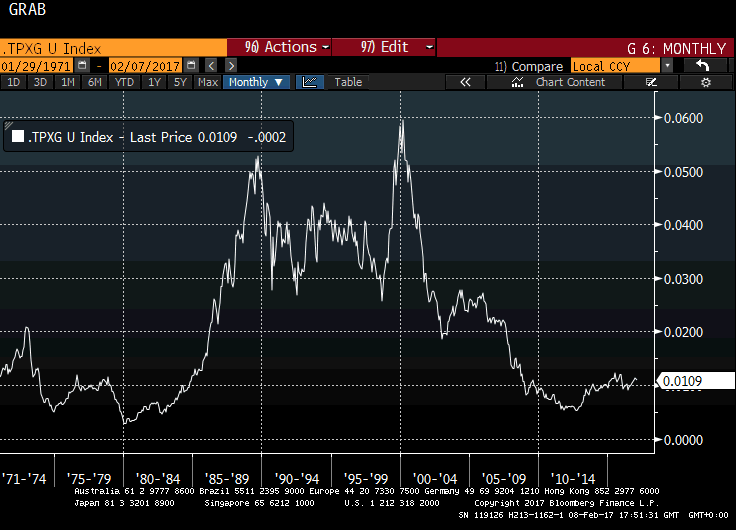Click the G 6: MONTHLY chart title
Image resolution: width=736 pixels, height=530 pixels.
(x=676, y=48)
